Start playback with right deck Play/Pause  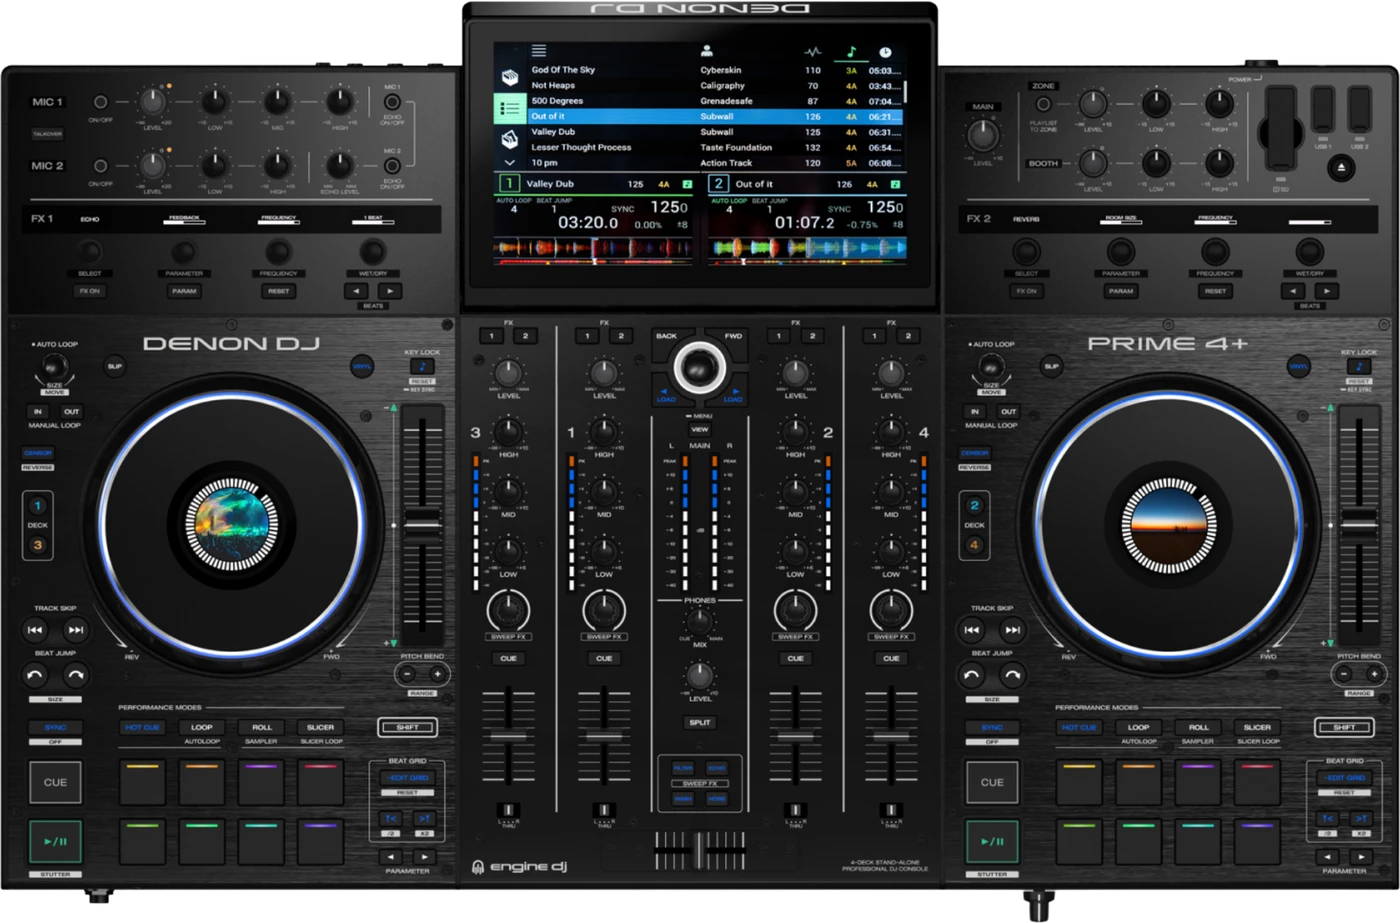[x=992, y=842]
